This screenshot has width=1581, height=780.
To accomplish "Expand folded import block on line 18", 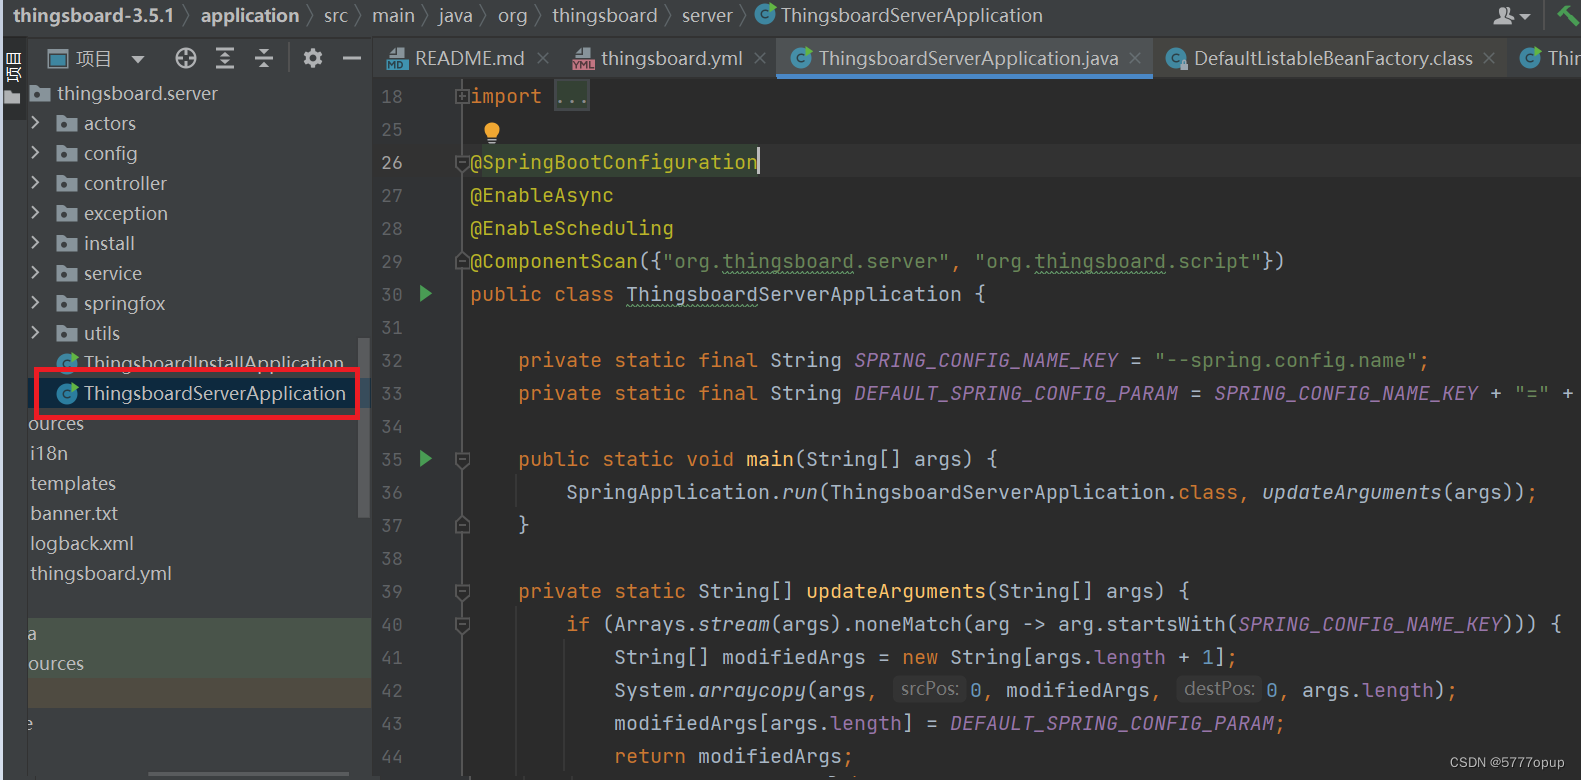I will click(x=462, y=96).
